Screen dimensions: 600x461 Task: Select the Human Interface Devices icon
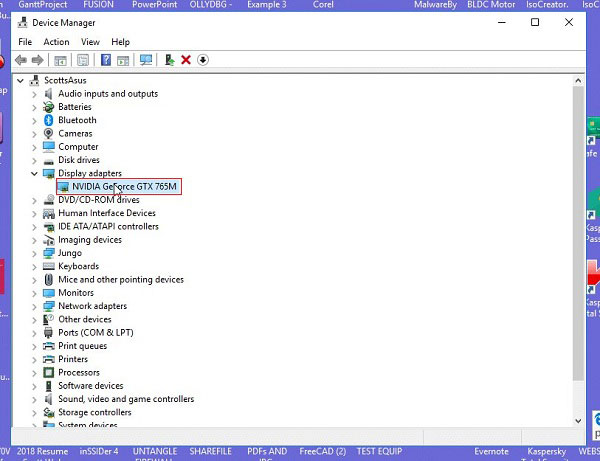48,213
